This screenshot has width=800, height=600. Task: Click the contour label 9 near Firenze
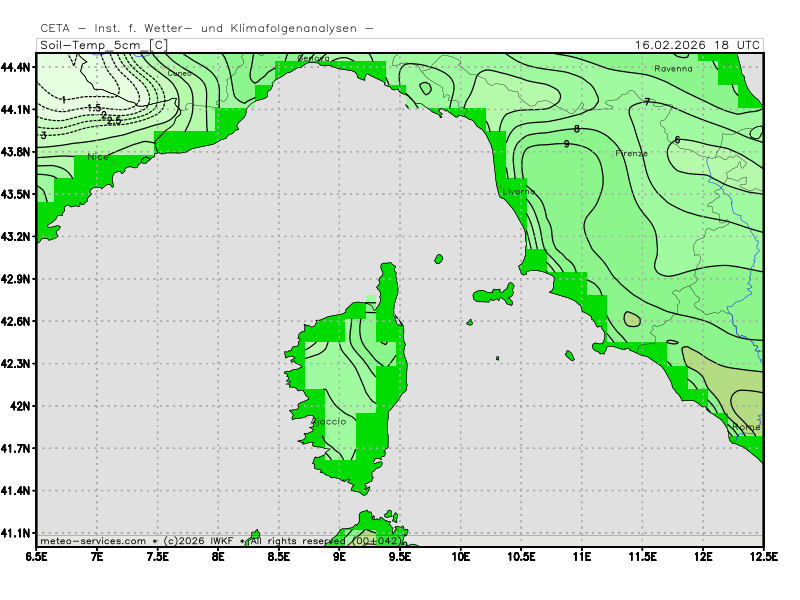click(x=566, y=144)
